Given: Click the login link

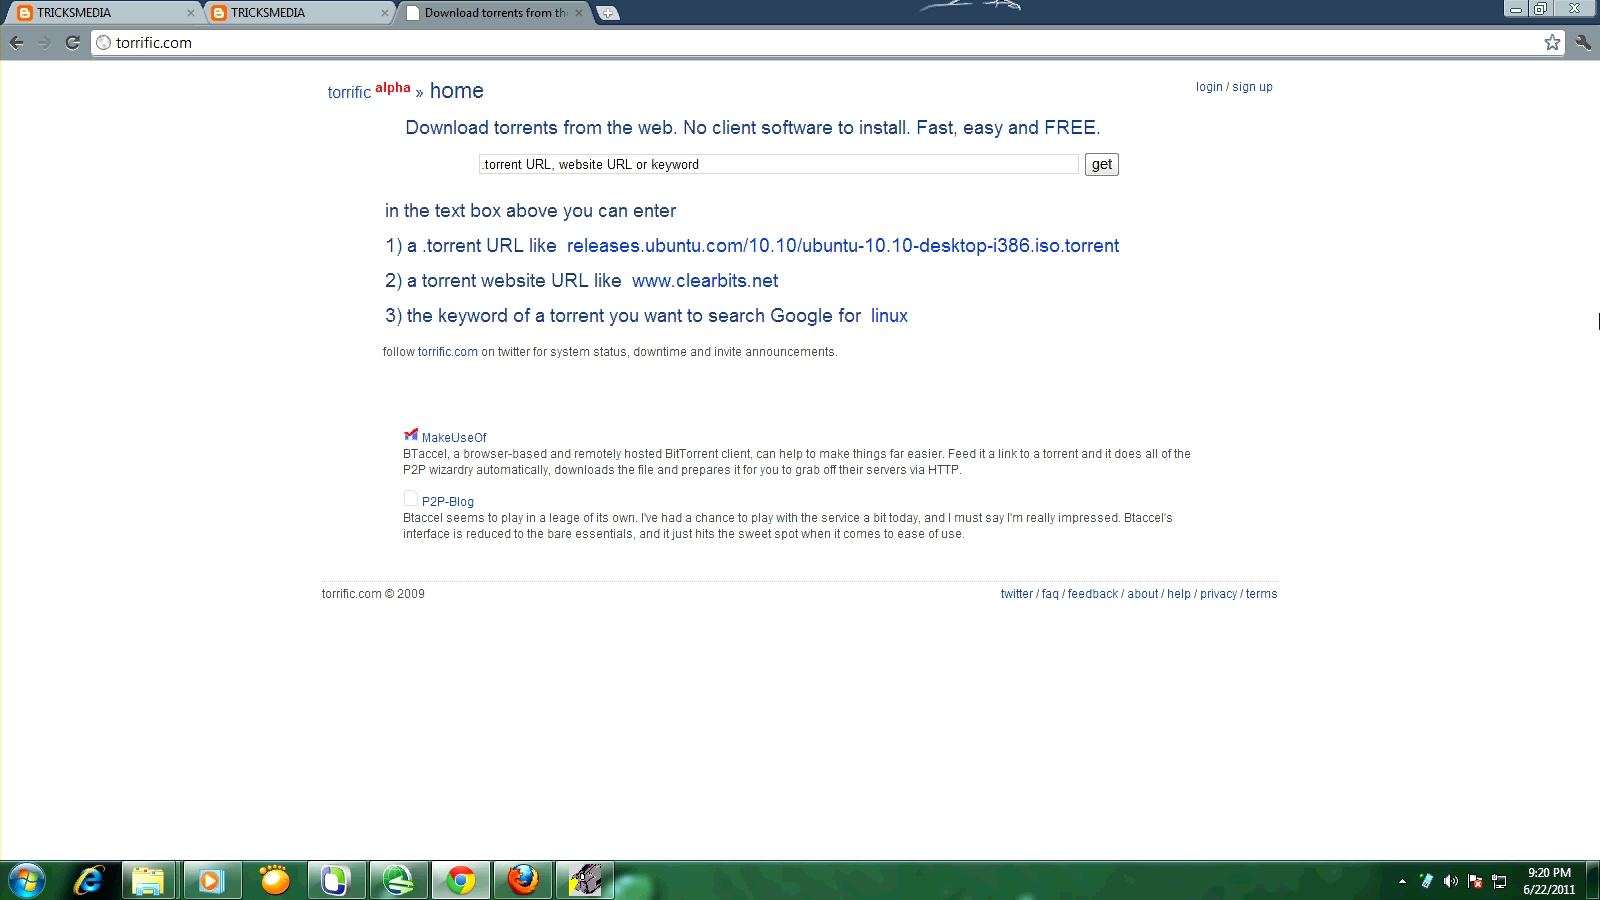Looking at the screenshot, I should click(x=1209, y=87).
